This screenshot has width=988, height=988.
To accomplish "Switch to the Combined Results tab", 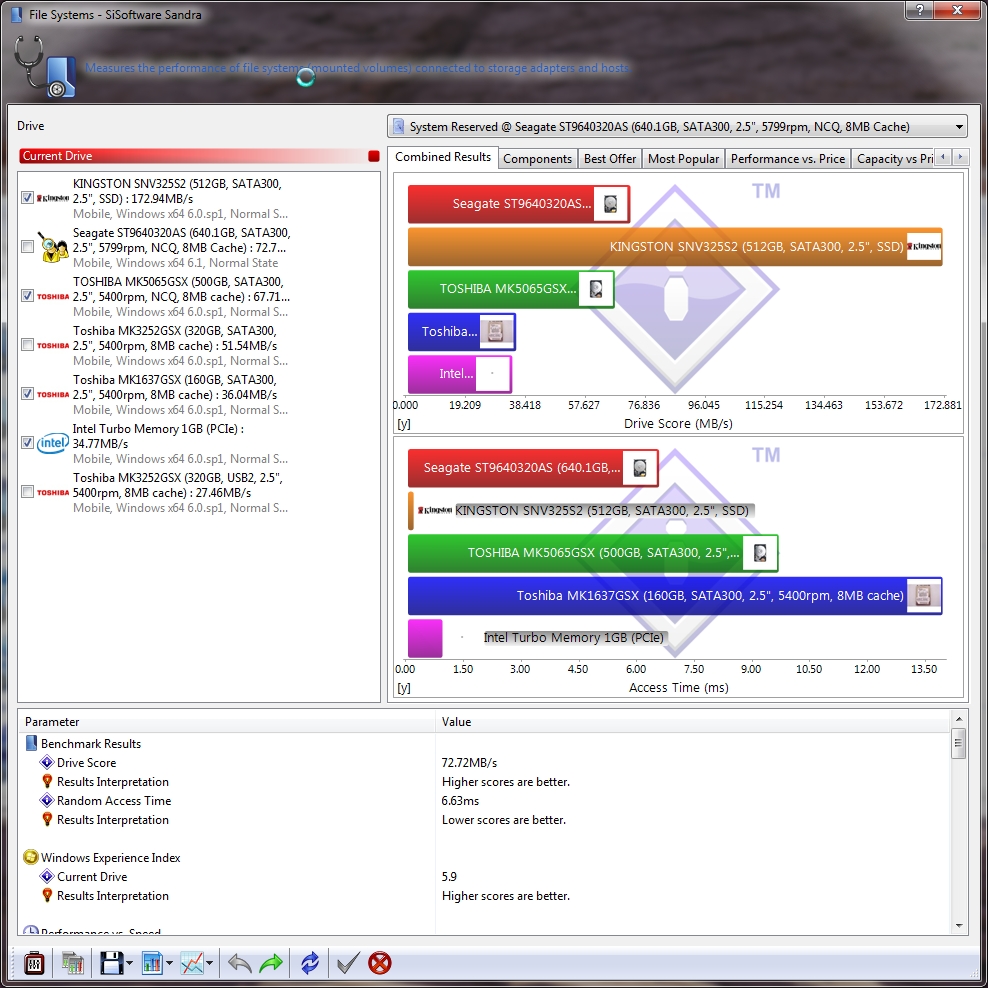I will point(443,157).
